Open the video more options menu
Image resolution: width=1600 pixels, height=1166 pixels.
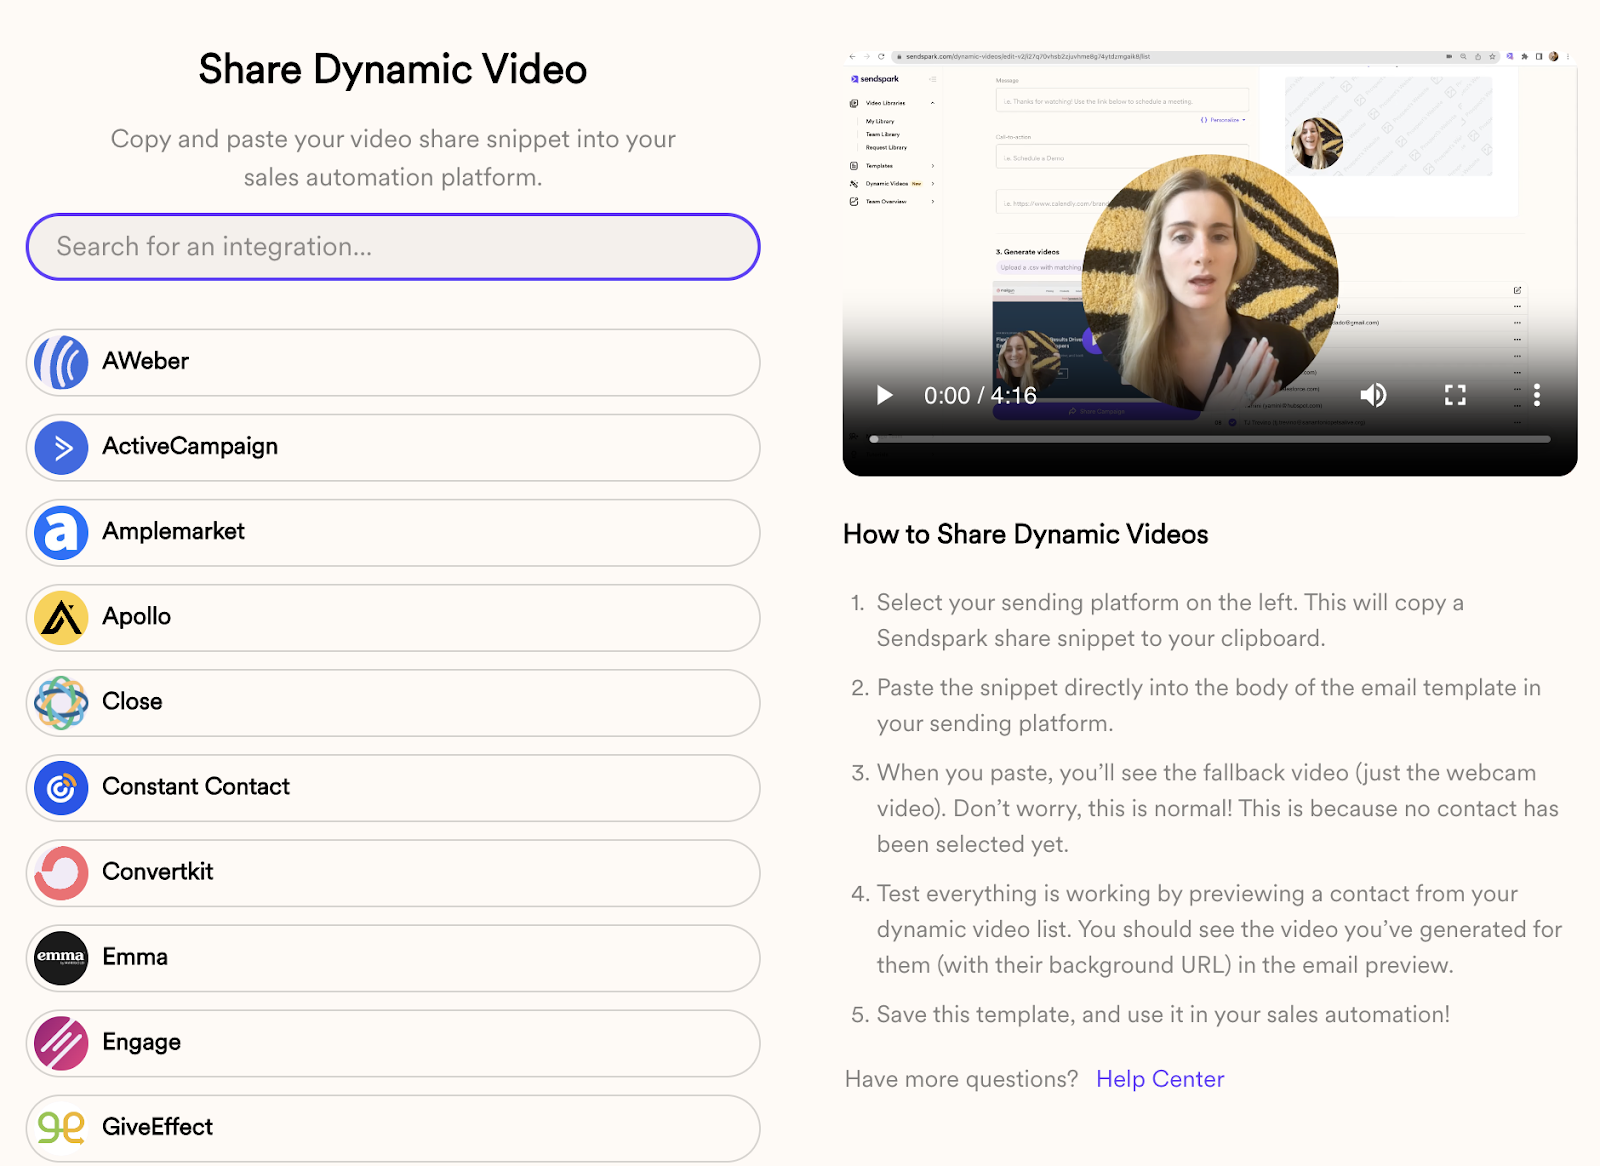tap(1537, 395)
